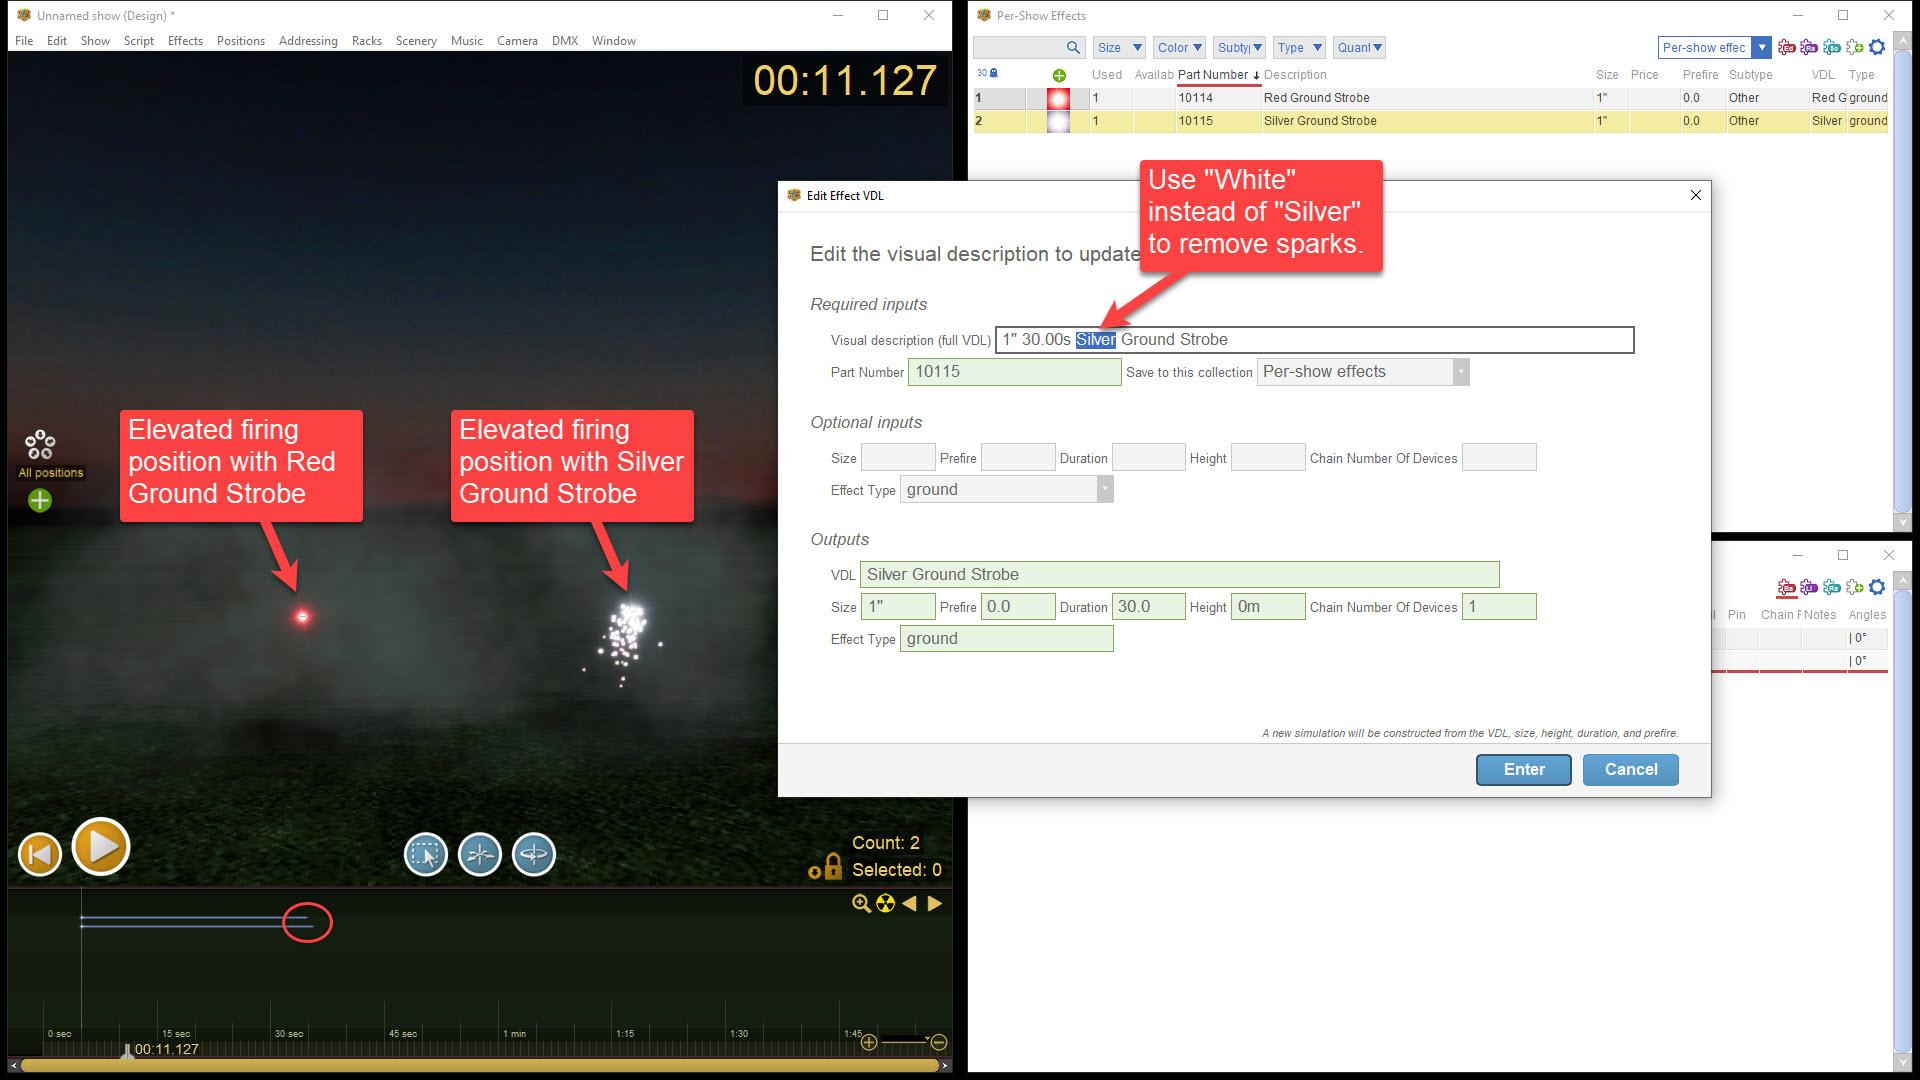
Task: Click the yellow radiation symbol icon
Action: [x=885, y=904]
